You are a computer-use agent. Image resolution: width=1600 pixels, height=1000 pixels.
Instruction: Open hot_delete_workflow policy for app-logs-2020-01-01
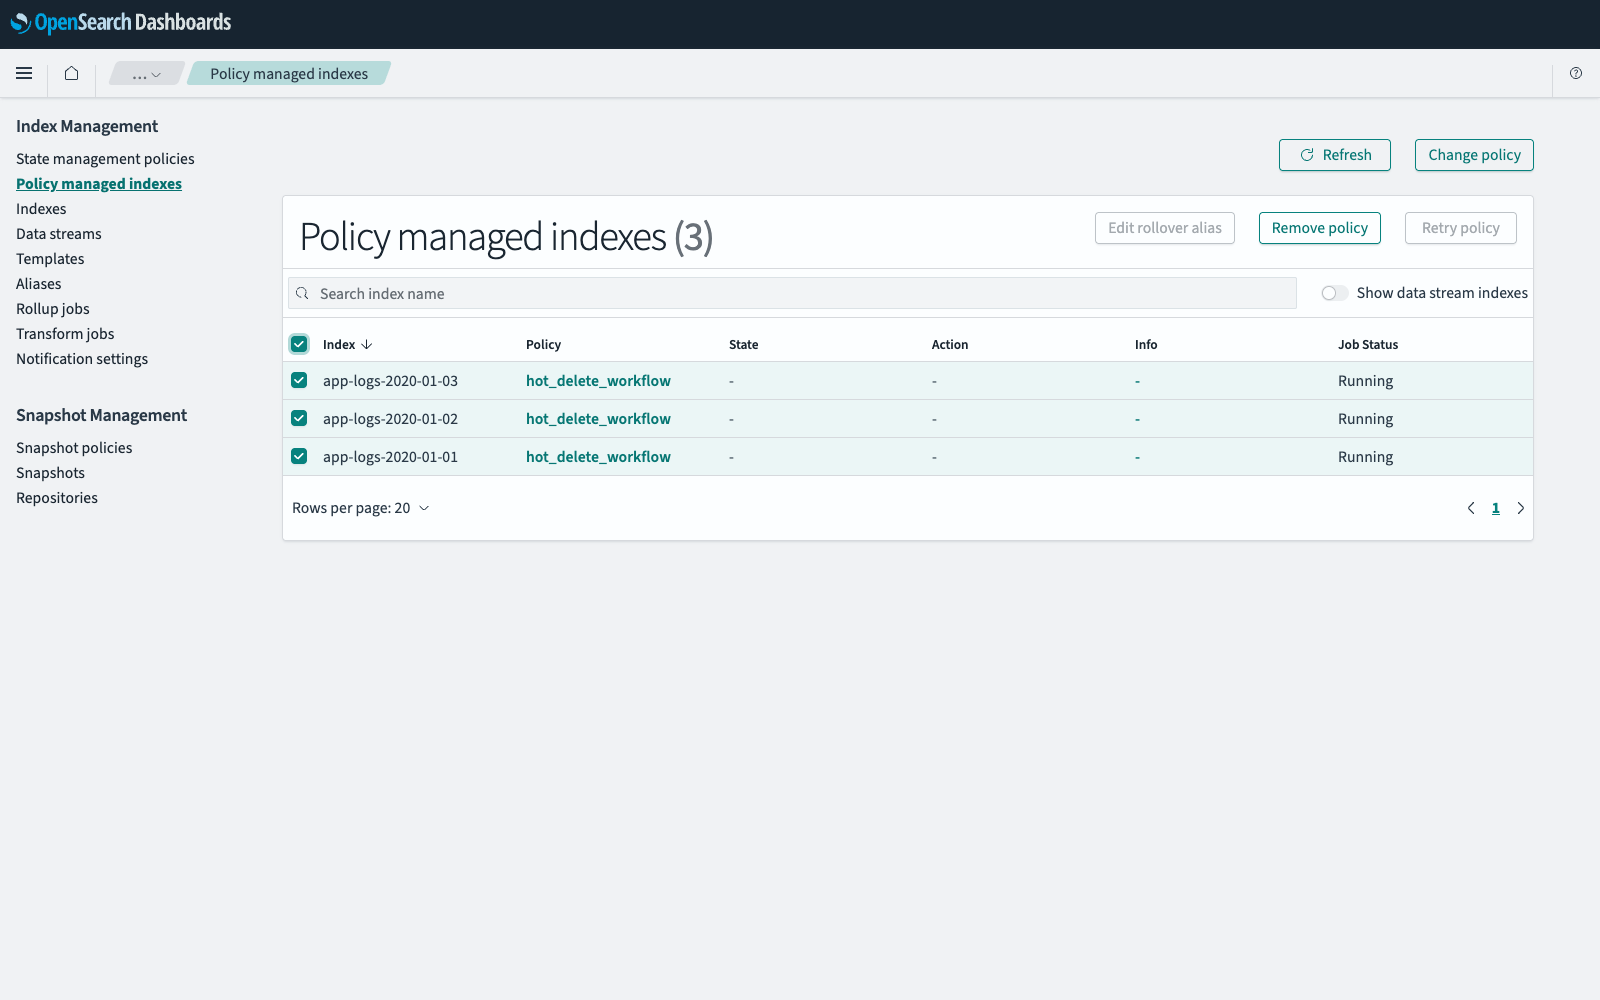[598, 457]
